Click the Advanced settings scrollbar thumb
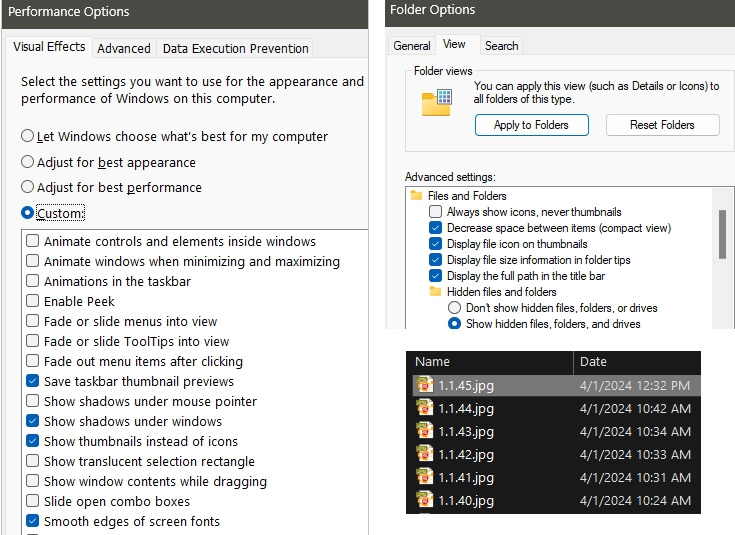Screen dimensions: 735x535 [x=722, y=234]
